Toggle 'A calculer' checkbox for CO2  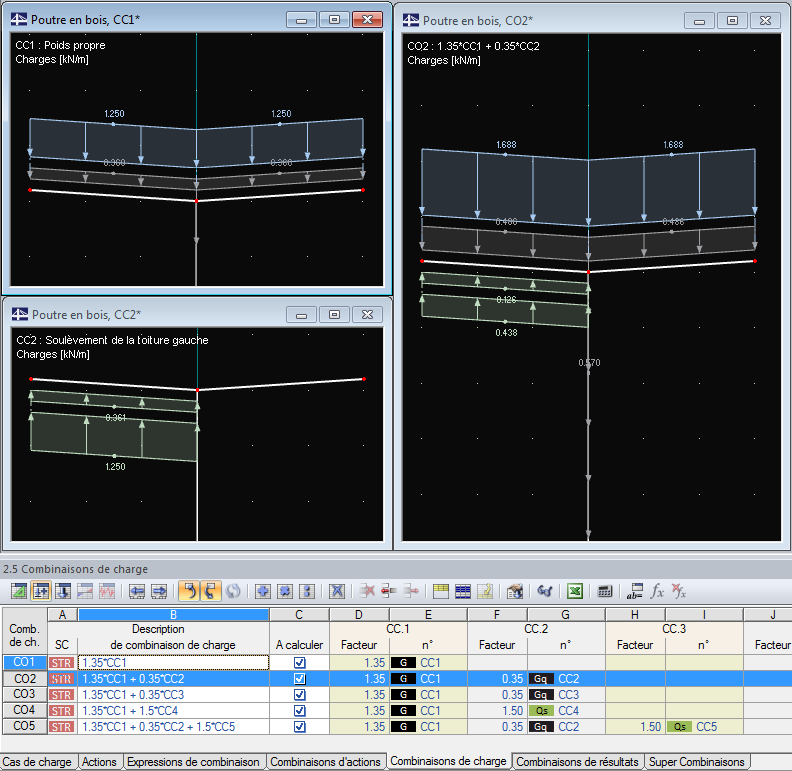coord(300,679)
